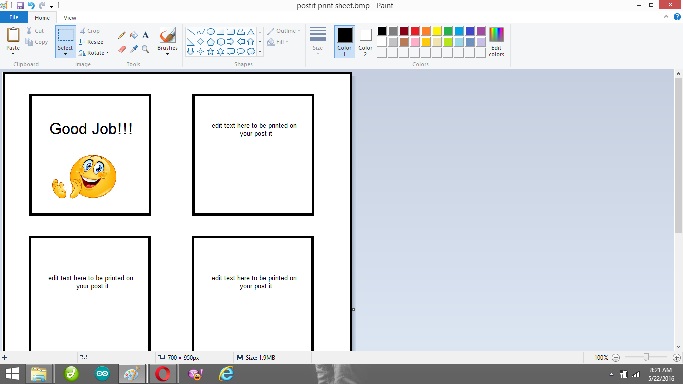
Task: Click the Resize button
Action: pos(91,42)
